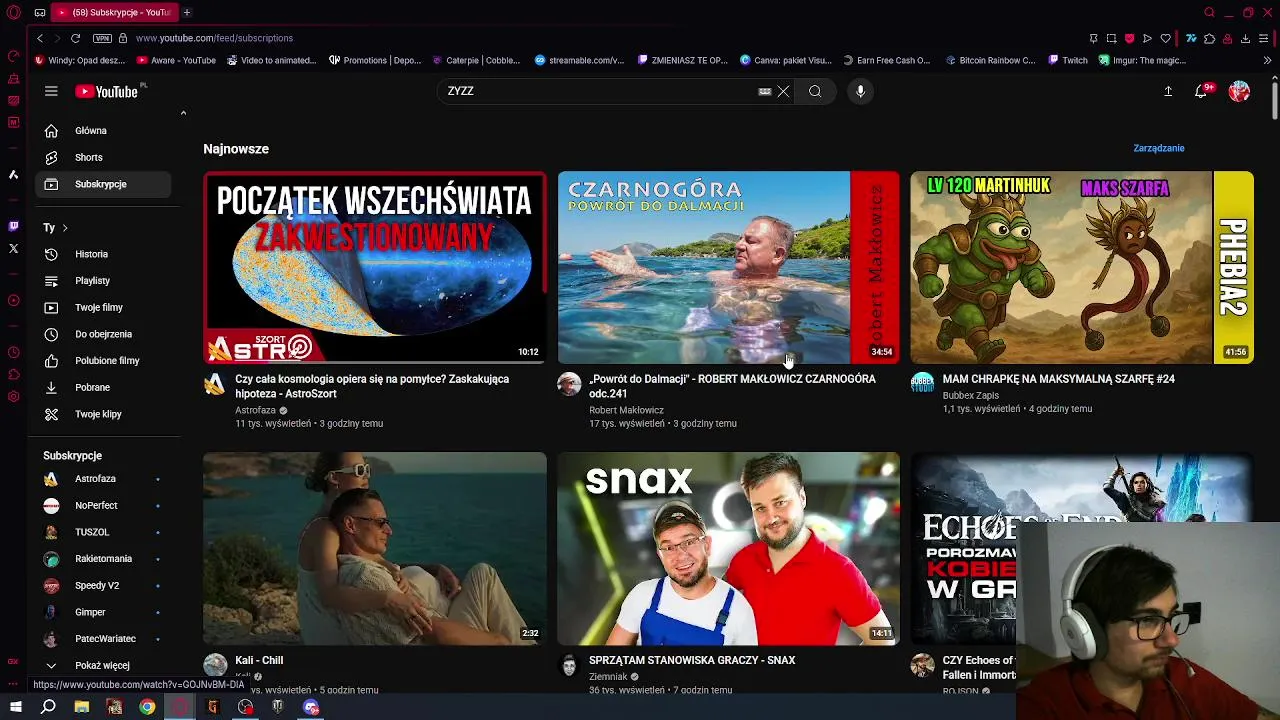Image resolution: width=1280 pixels, height=720 pixels.
Task: Open YouTube notifications bell
Action: coord(1202,91)
